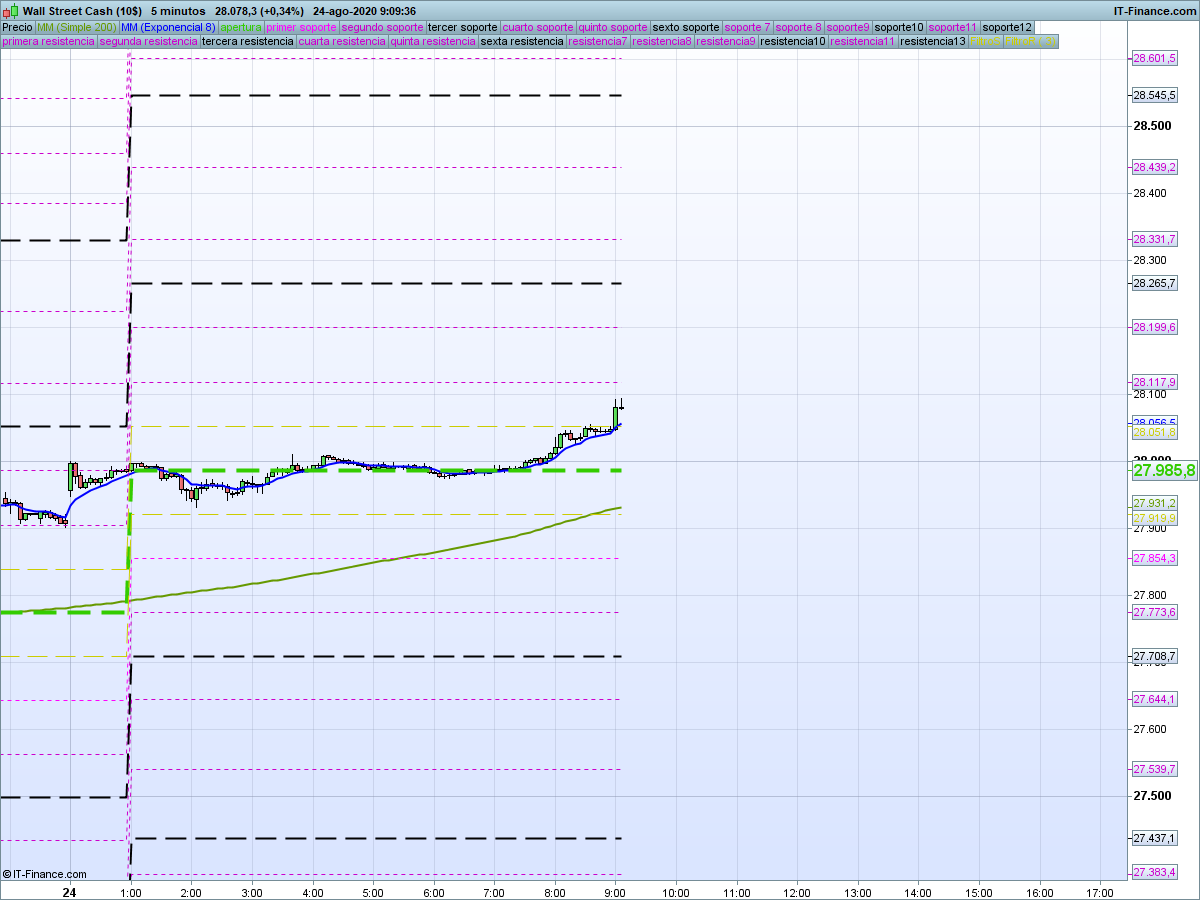1200x900 pixels.
Task: Click the soporte12 label
Action: point(1006,27)
